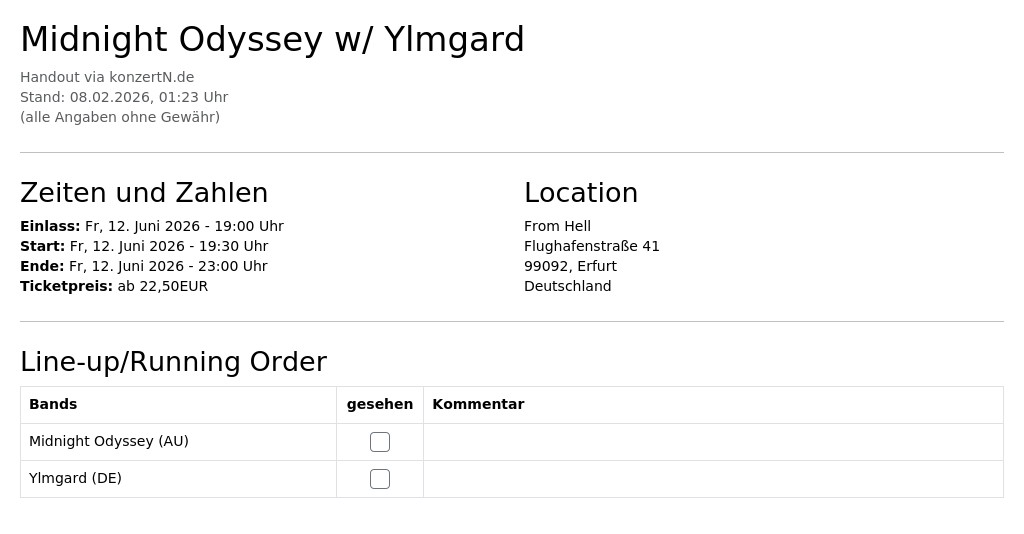Click the Location heading

[x=581, y=193]
